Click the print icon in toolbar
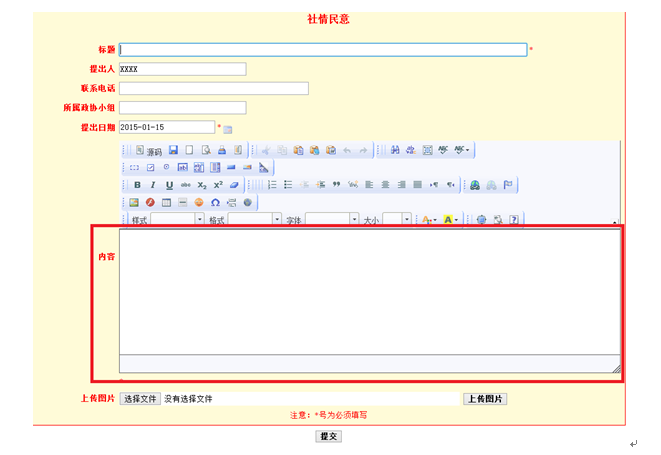 222,151
